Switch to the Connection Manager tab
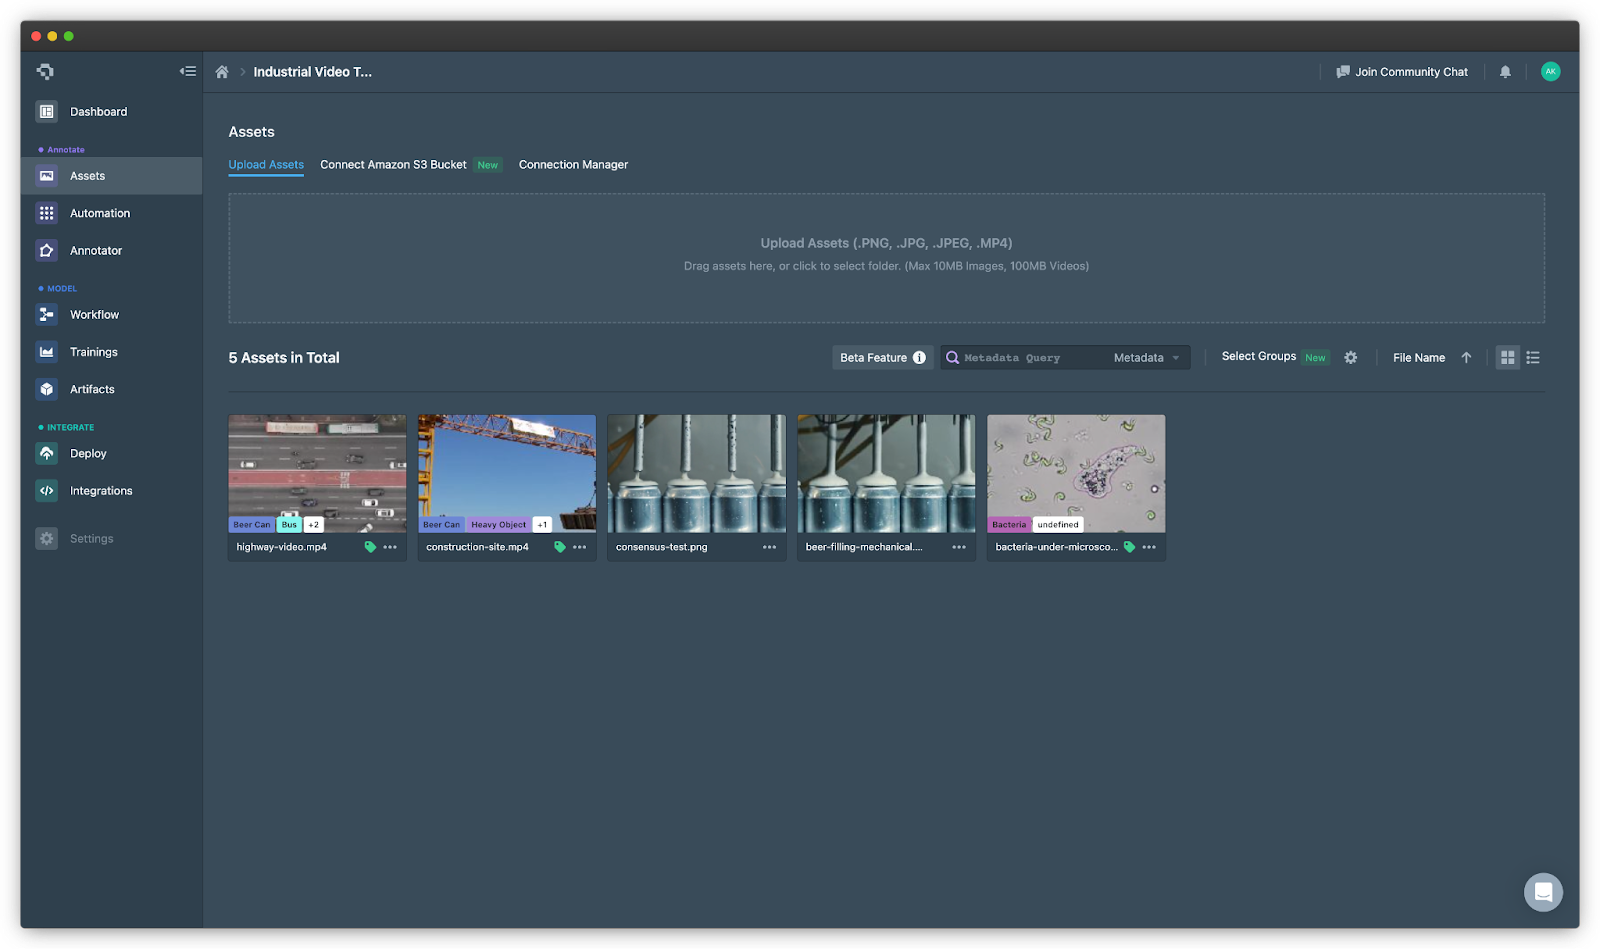The width and height of the screenshot is (1600, 949). pyautogui.click(x=573, y=164)
